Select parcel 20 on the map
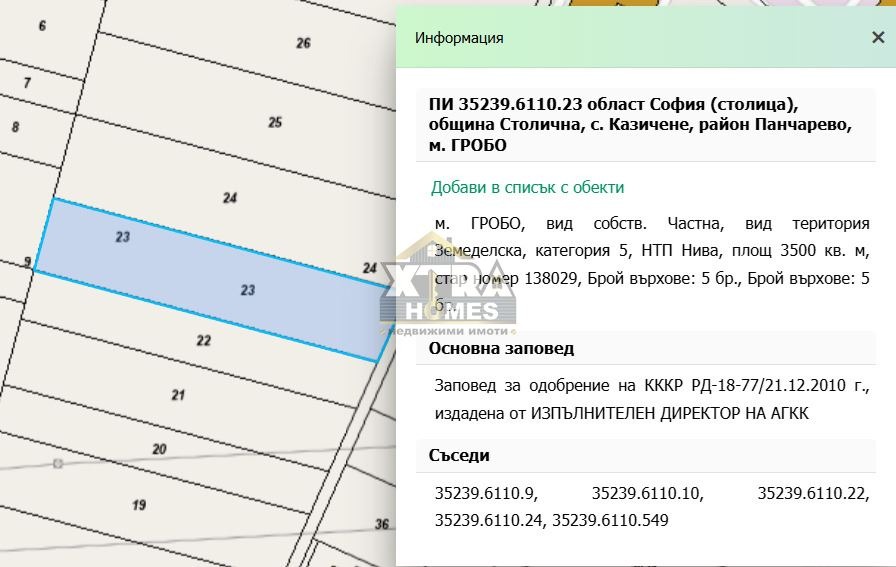Screen dimensions: 896x567 point(159,448)
